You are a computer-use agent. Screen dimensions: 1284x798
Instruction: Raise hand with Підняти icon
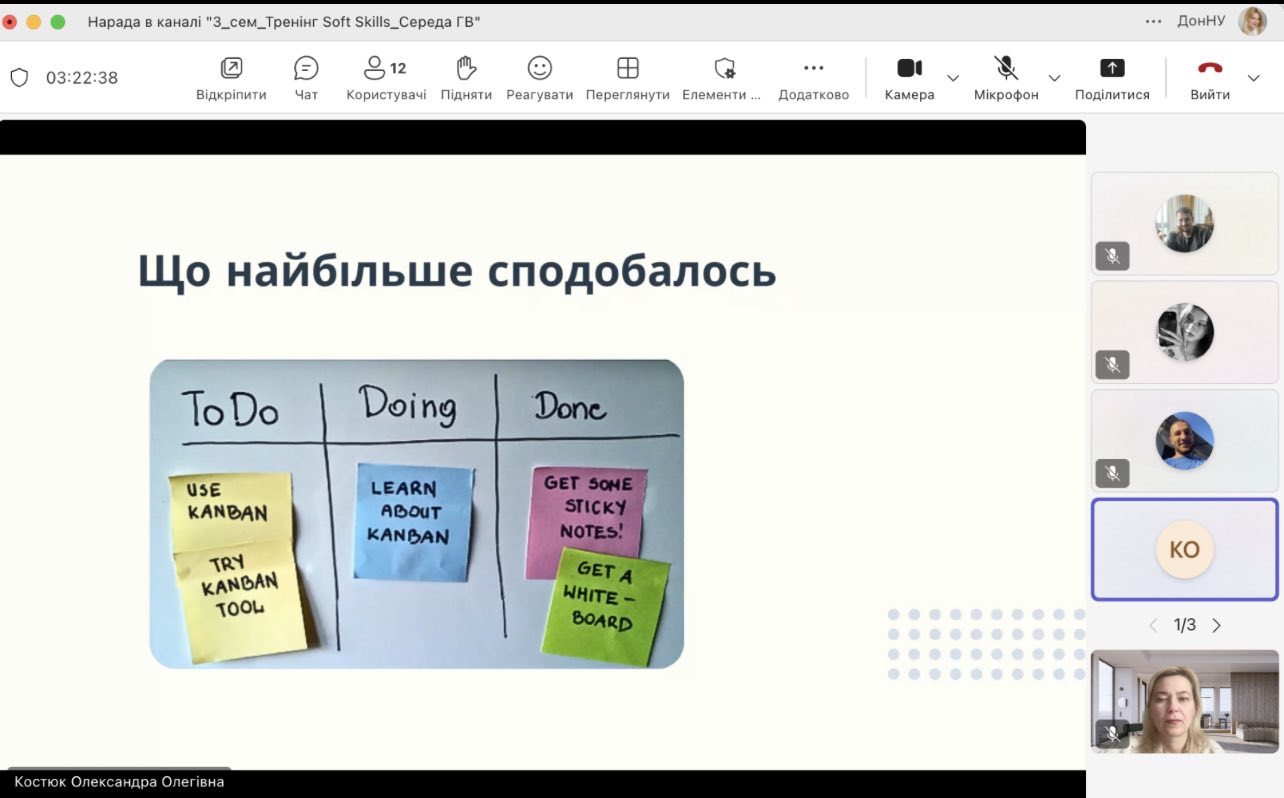pyautogui.click(x=466, y=78)
